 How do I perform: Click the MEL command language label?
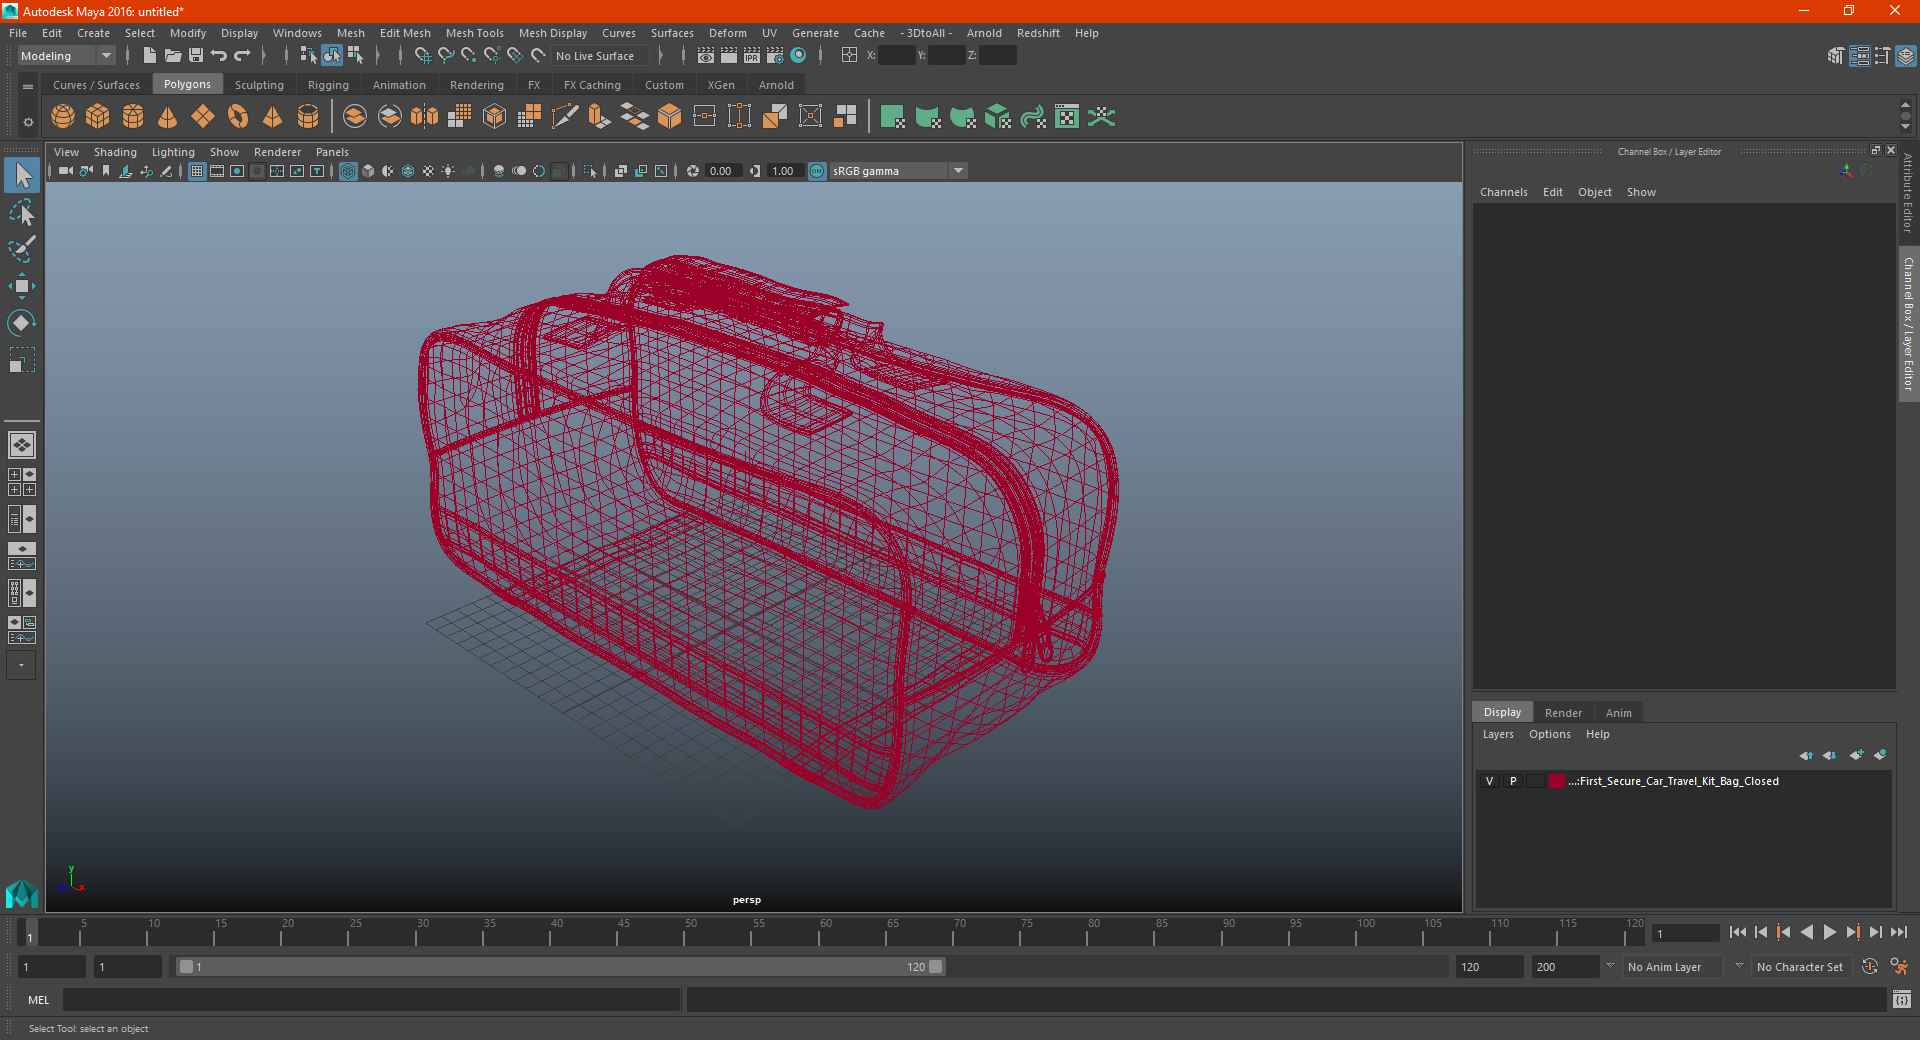click(38, 1000)
